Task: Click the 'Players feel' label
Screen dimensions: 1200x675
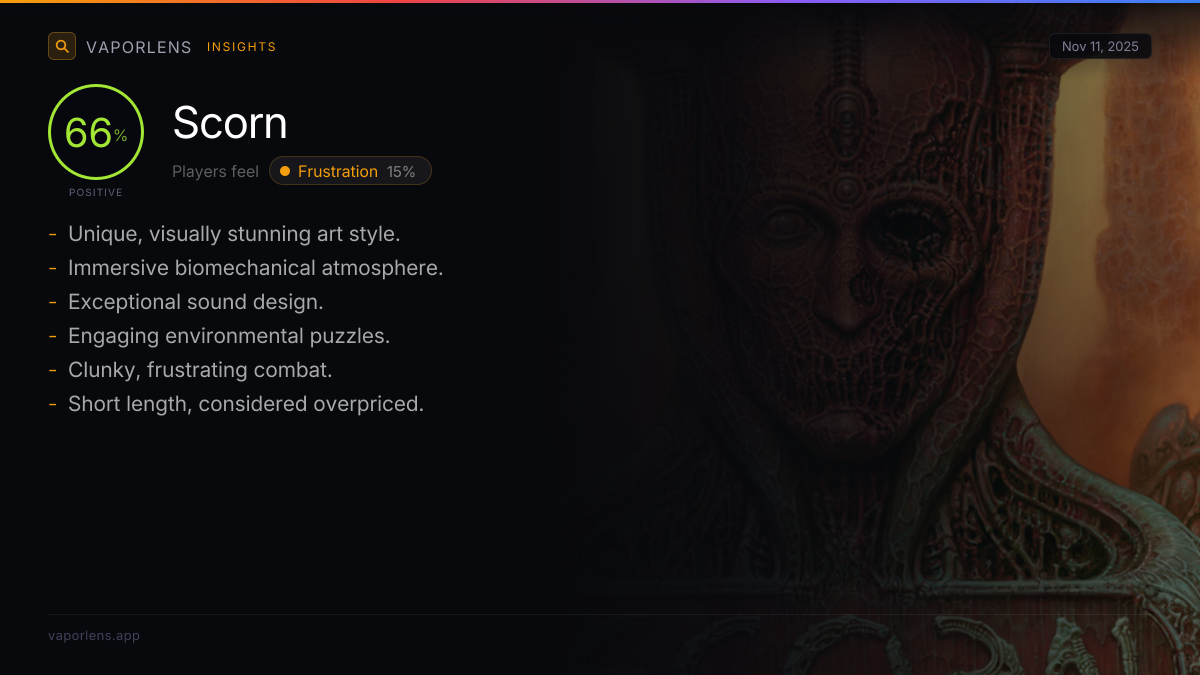Action: click(215, 171)
